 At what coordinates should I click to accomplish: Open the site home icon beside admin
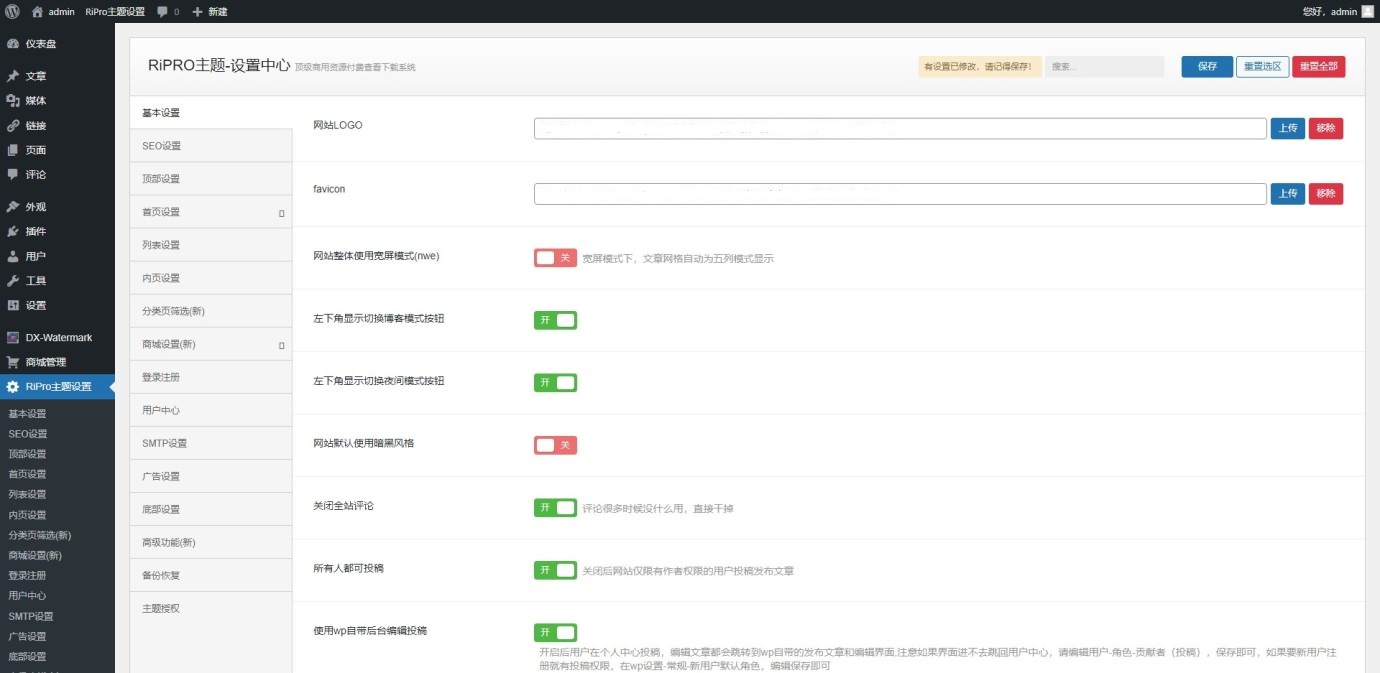(x=37, y=11)
